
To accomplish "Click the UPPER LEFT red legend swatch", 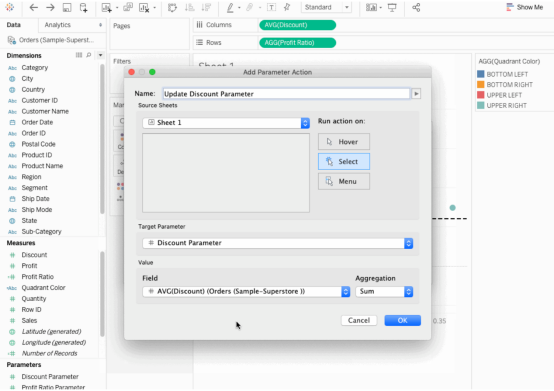I will click(481, 95).
